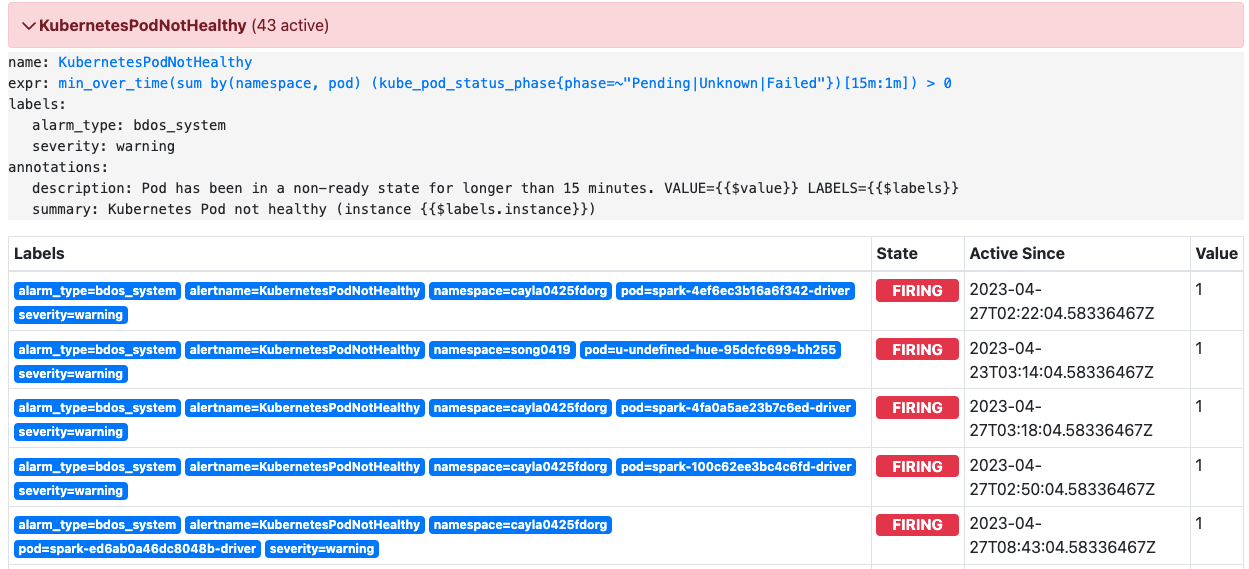Viewport: 1249px width, 569px height.
Task: Open the KubernetesPodNotHealthy name link
Action: click(155, 62)
